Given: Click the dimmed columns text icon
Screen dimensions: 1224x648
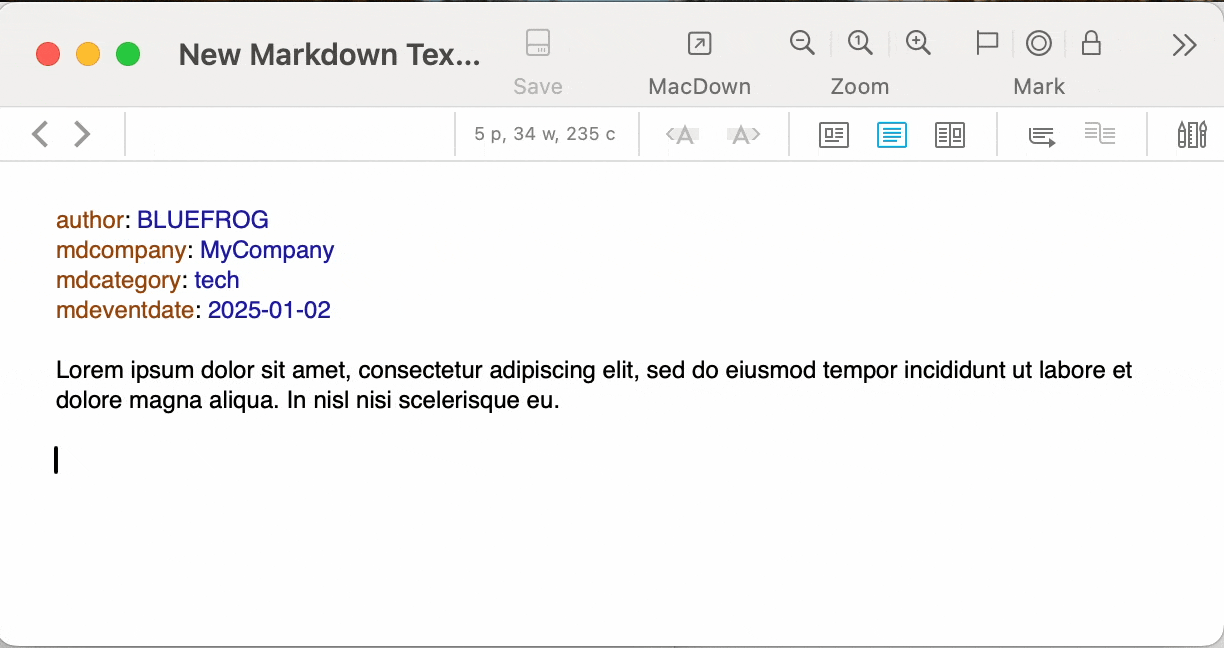Looking at the screenshot, I should pyautogui.click(x=1100, y=134).
